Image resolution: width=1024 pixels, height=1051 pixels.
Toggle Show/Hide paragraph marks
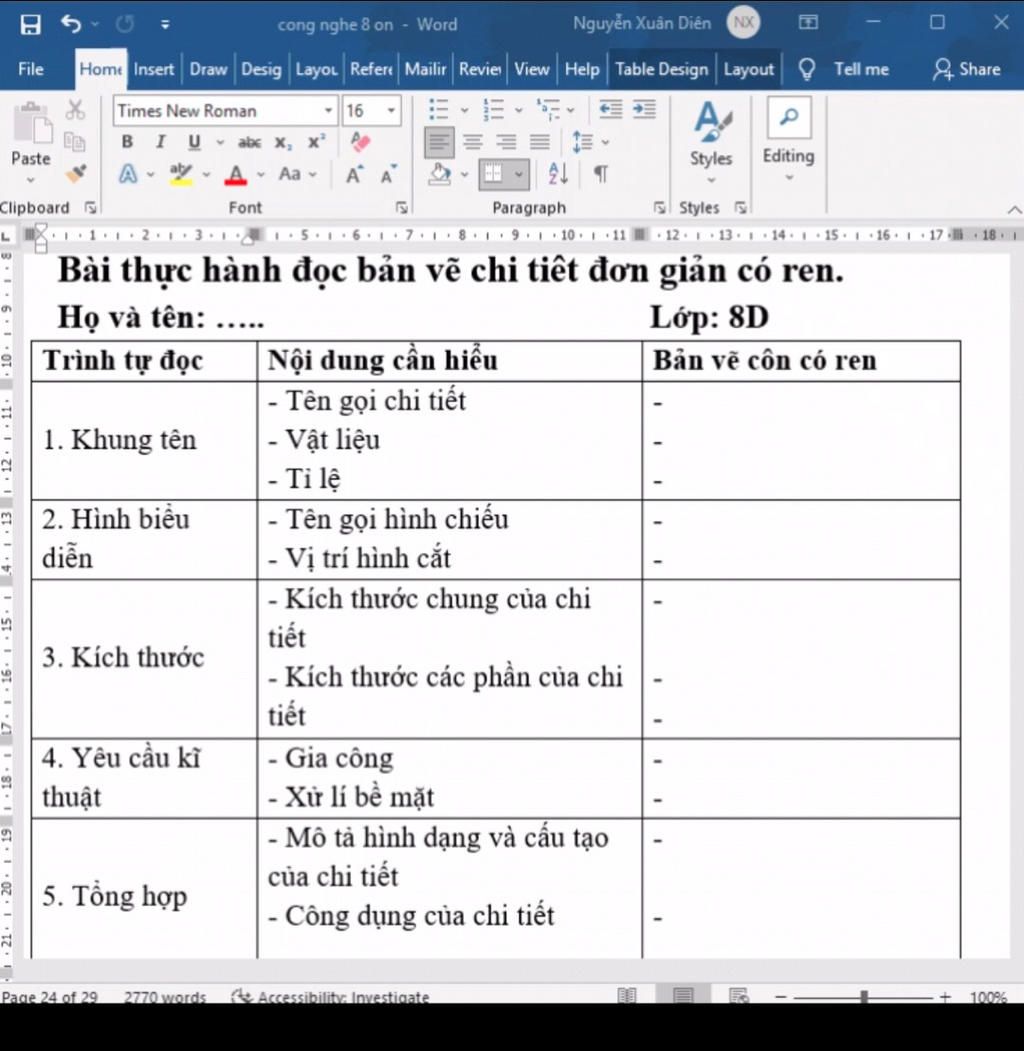[x=601, y=174]
